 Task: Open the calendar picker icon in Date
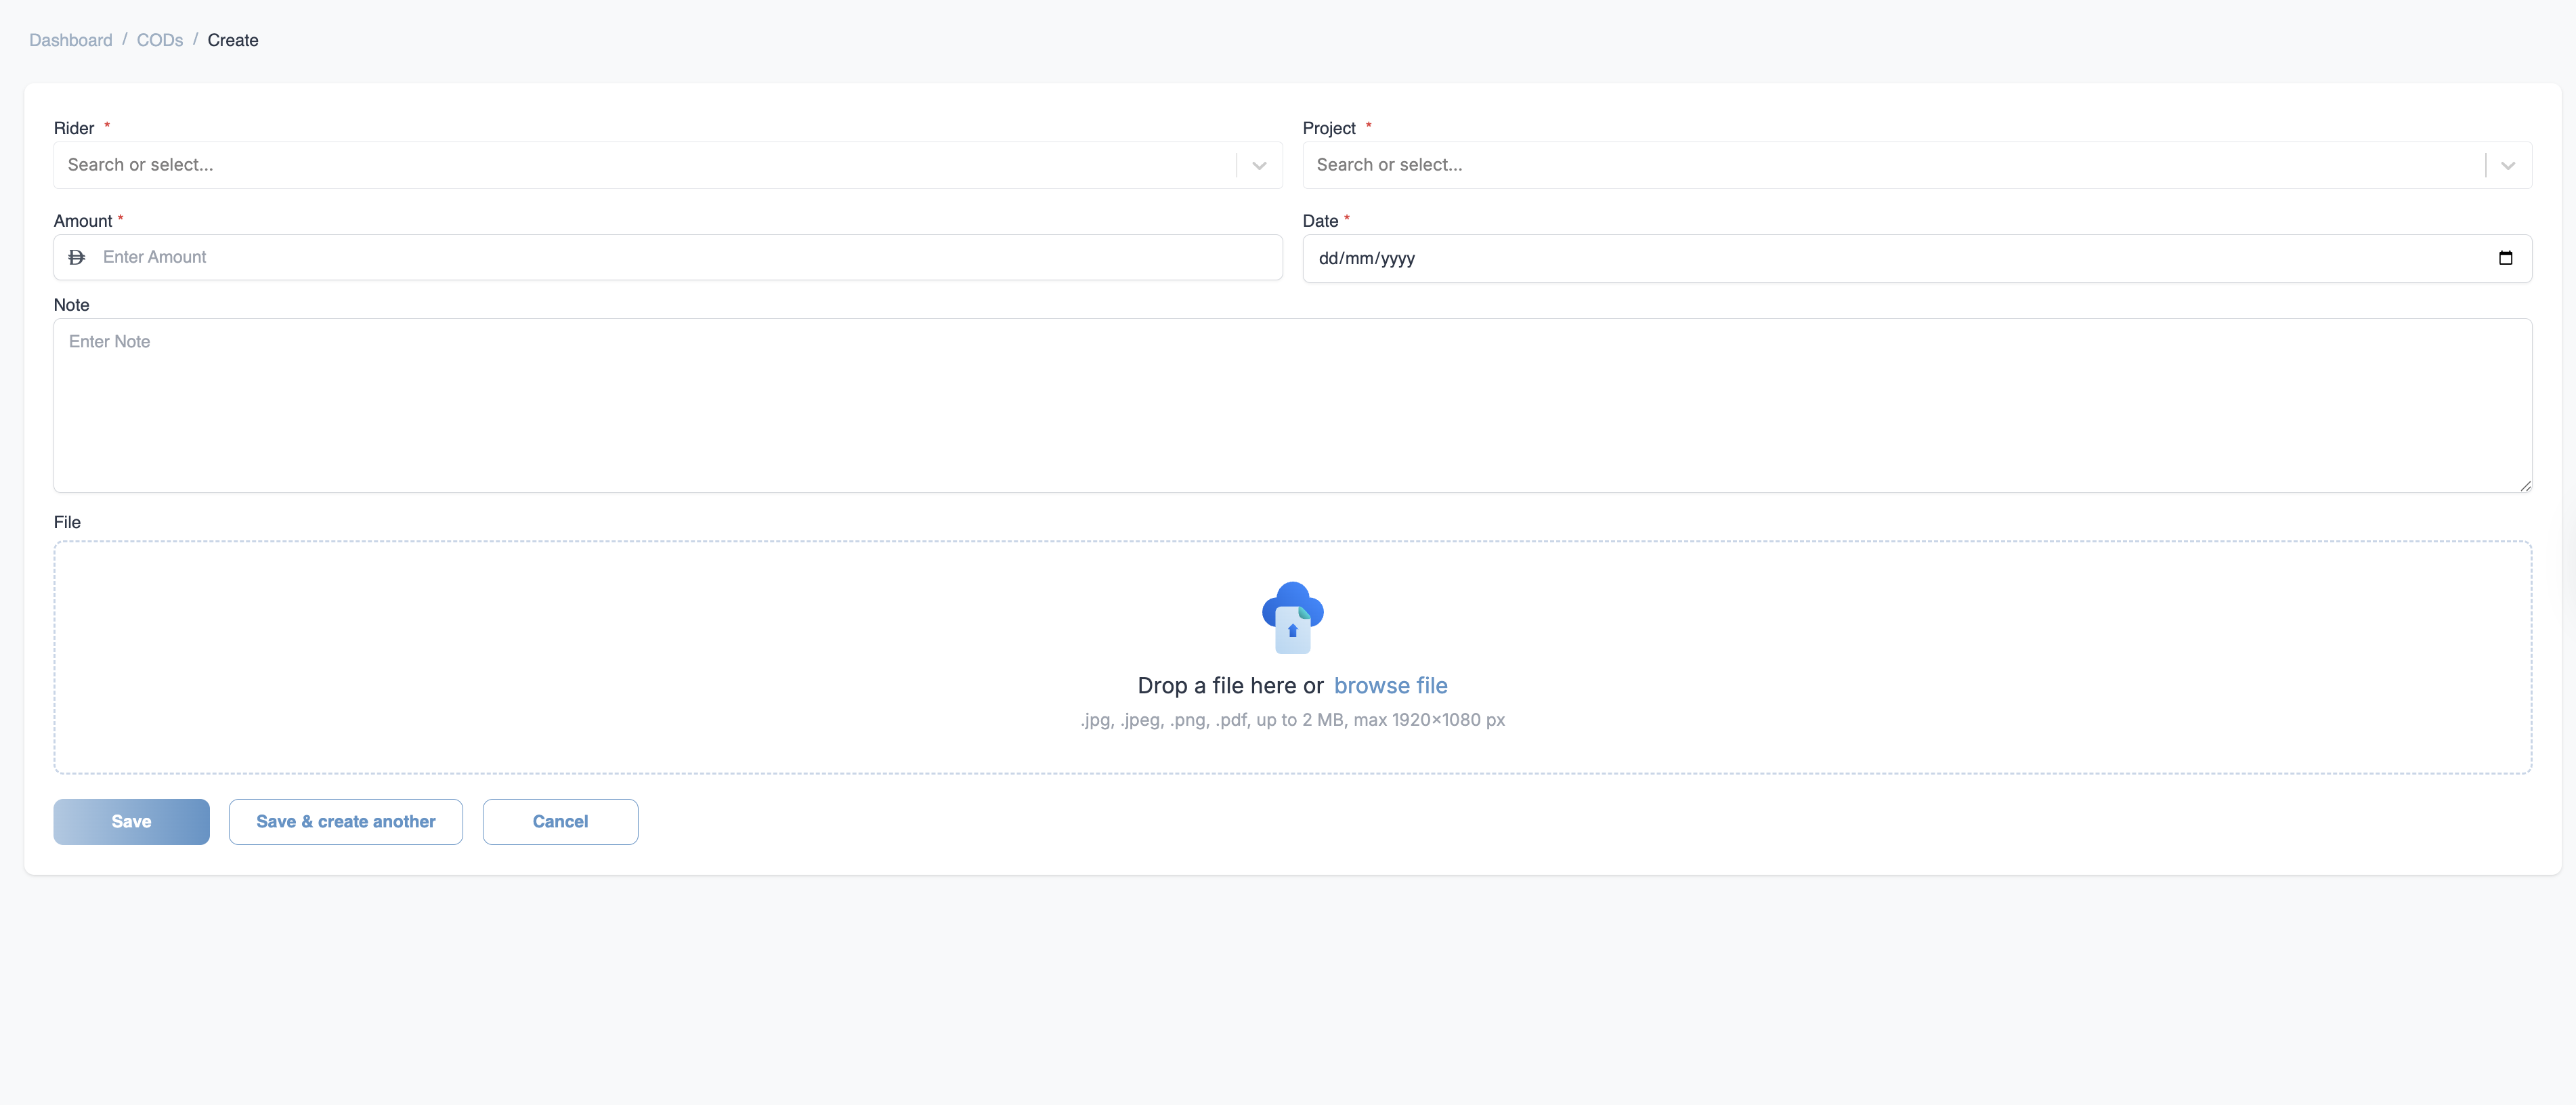pos(2505,258)
